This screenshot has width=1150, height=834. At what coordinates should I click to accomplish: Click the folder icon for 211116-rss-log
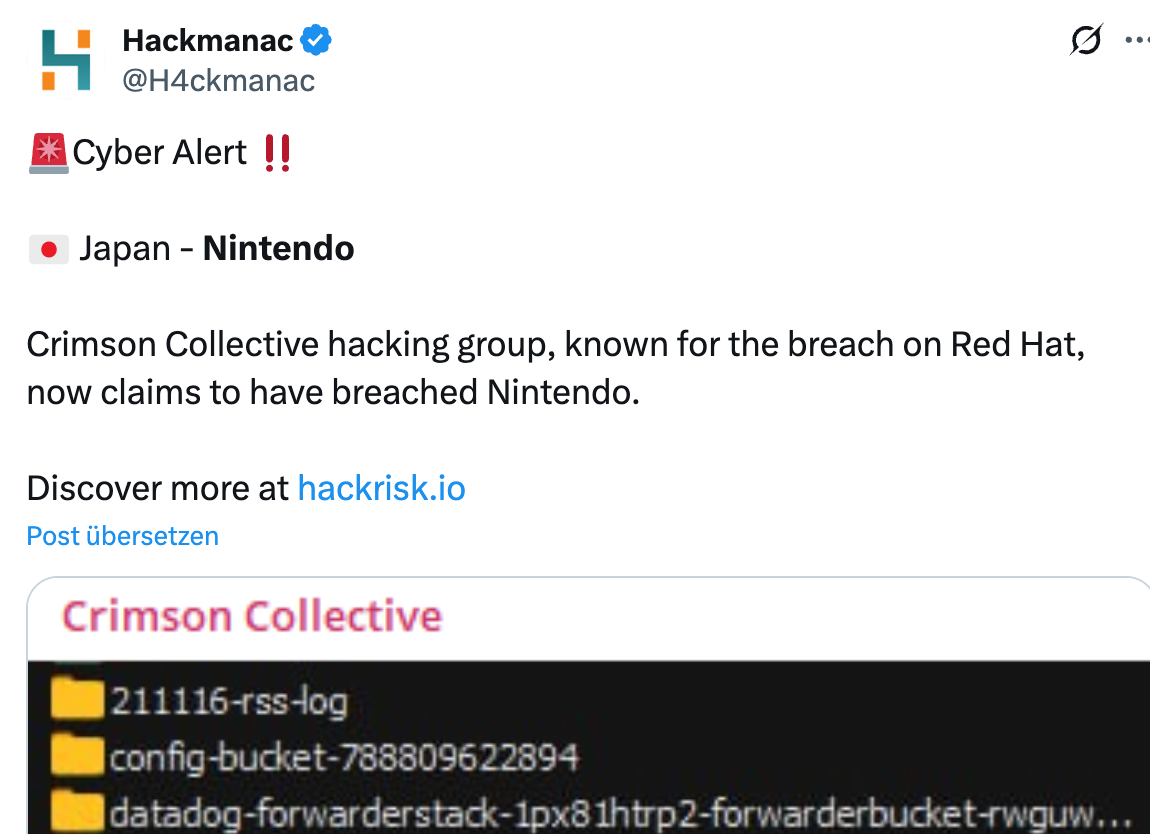tap(78, 700)
